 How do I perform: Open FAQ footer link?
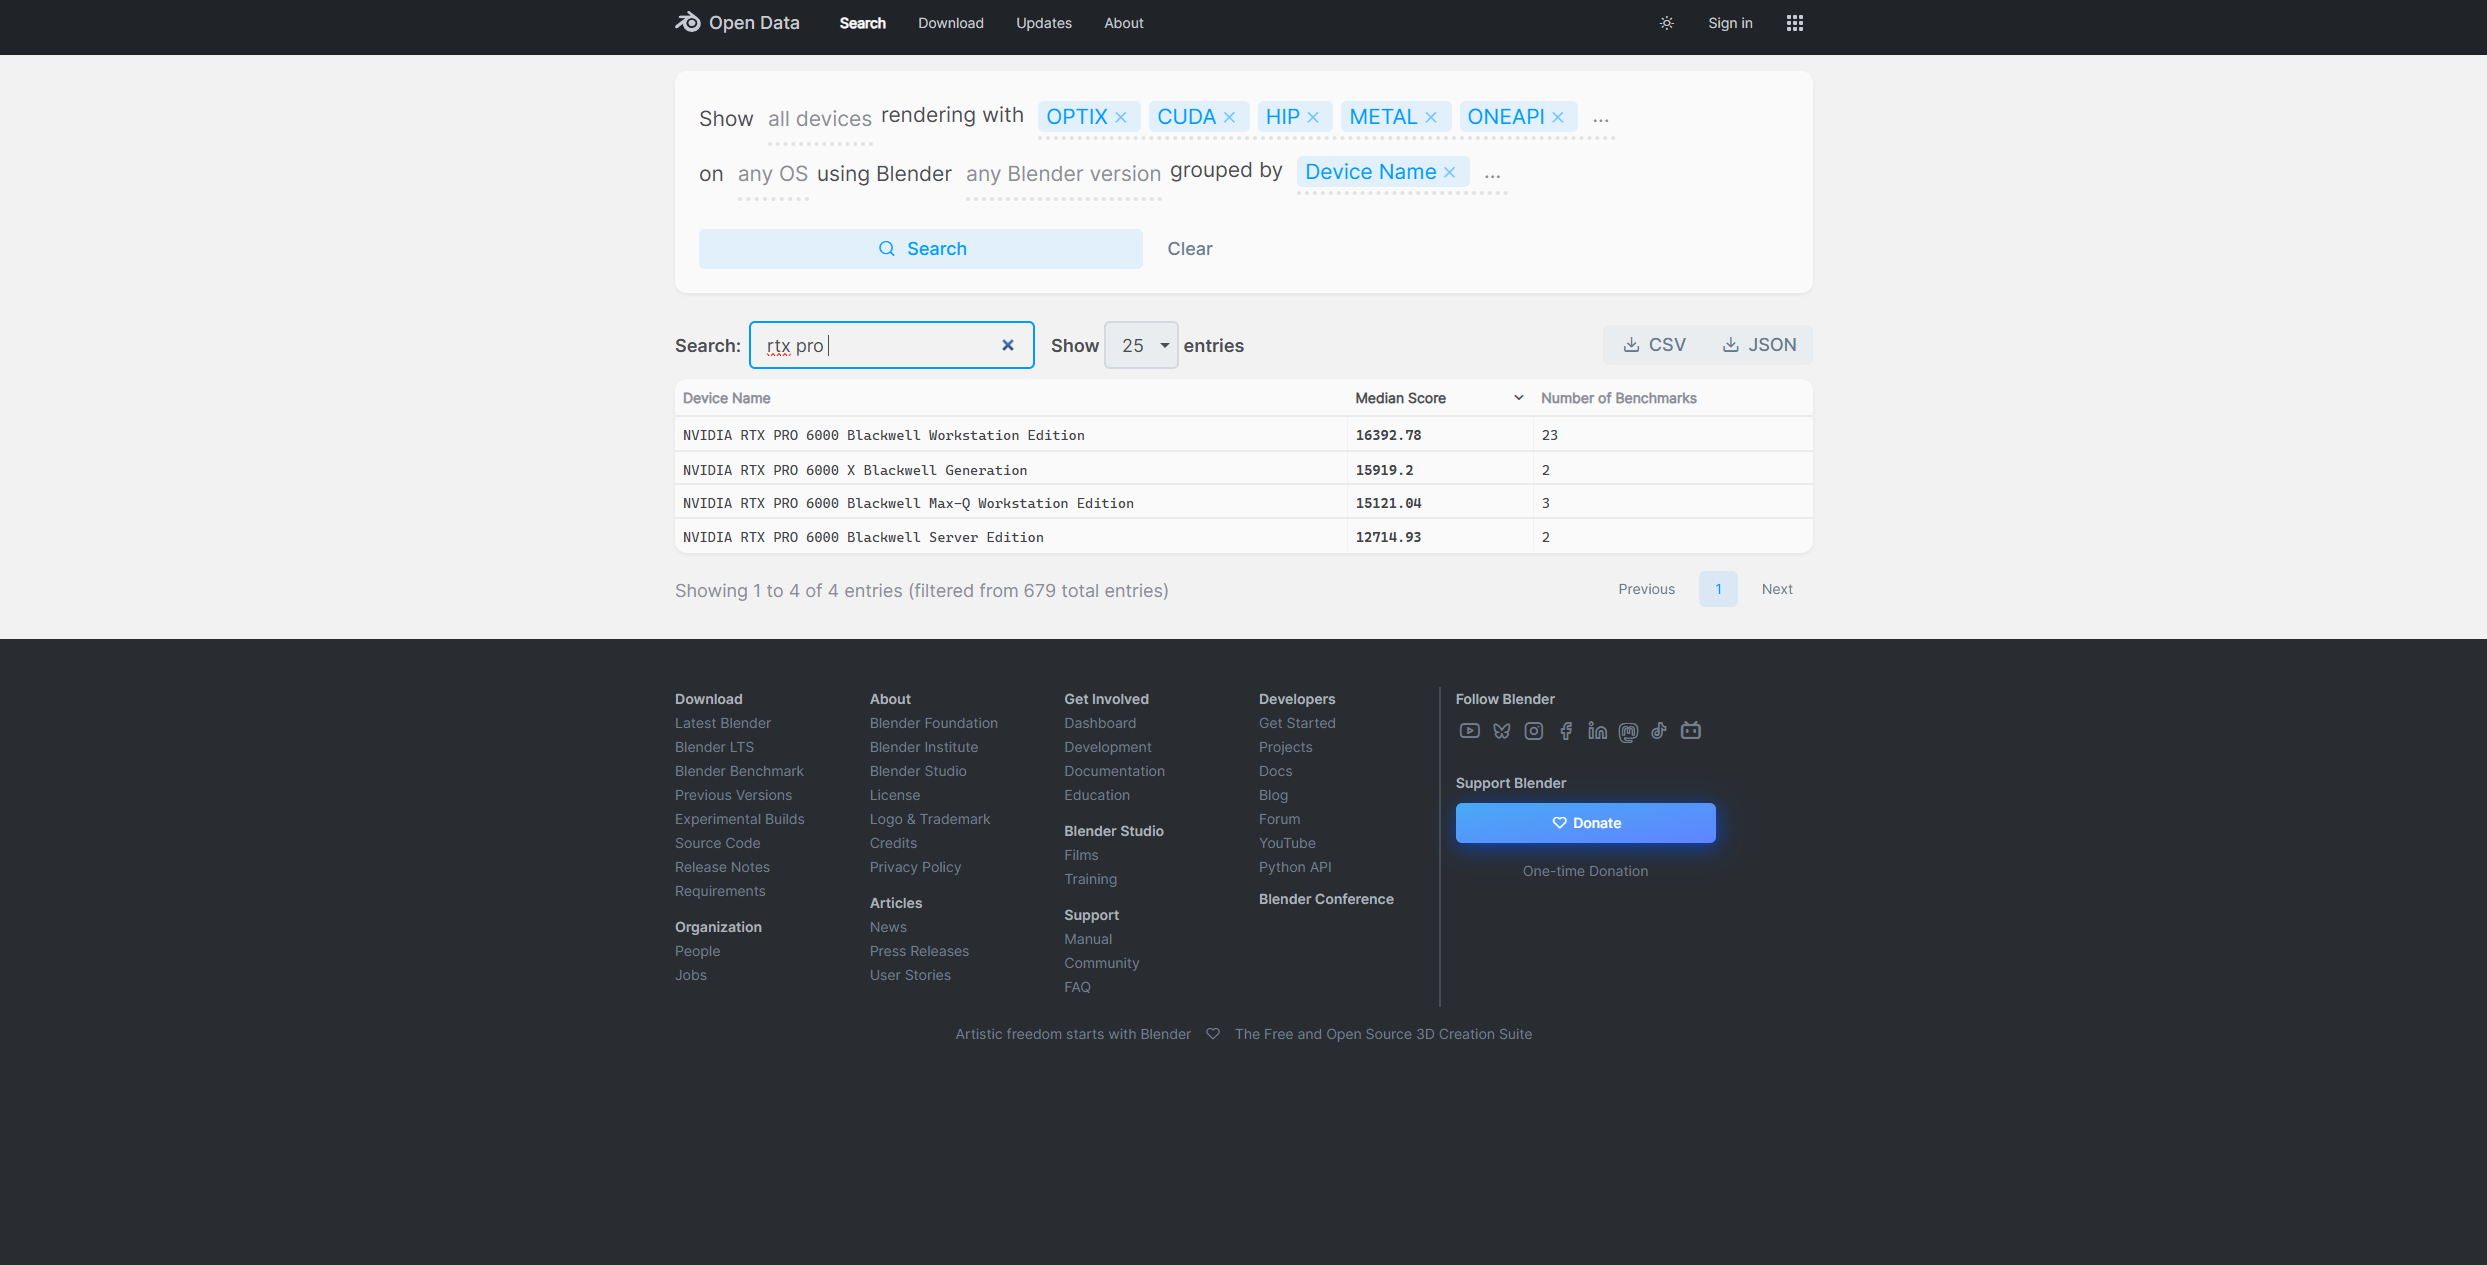coord(1077,987)
